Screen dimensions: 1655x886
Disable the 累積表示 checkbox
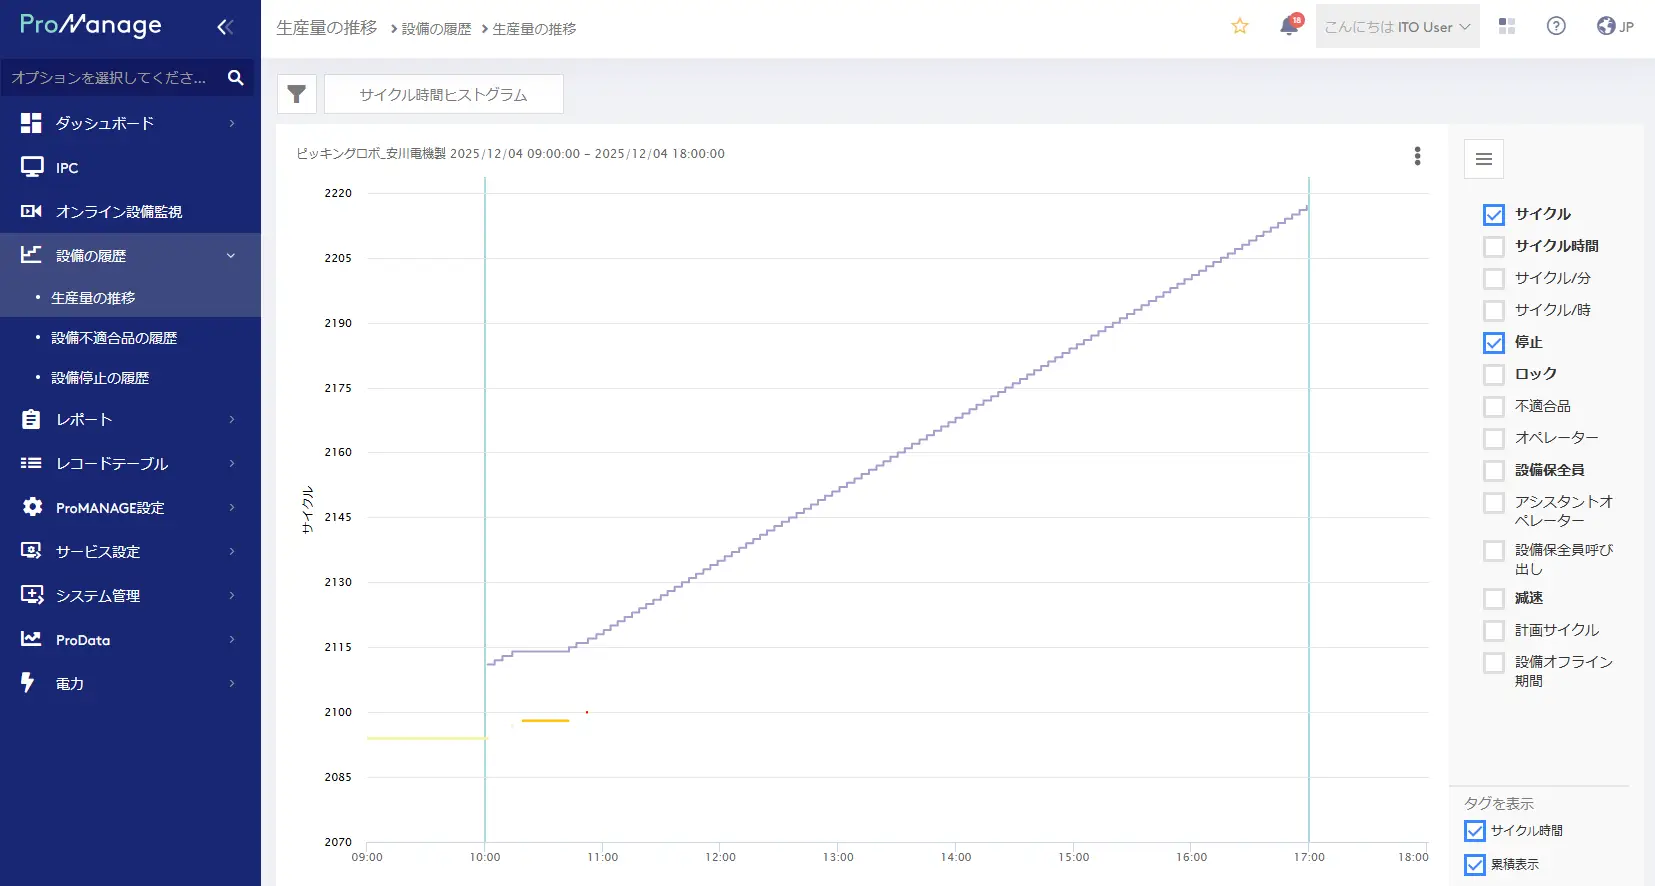(1475, 865)
